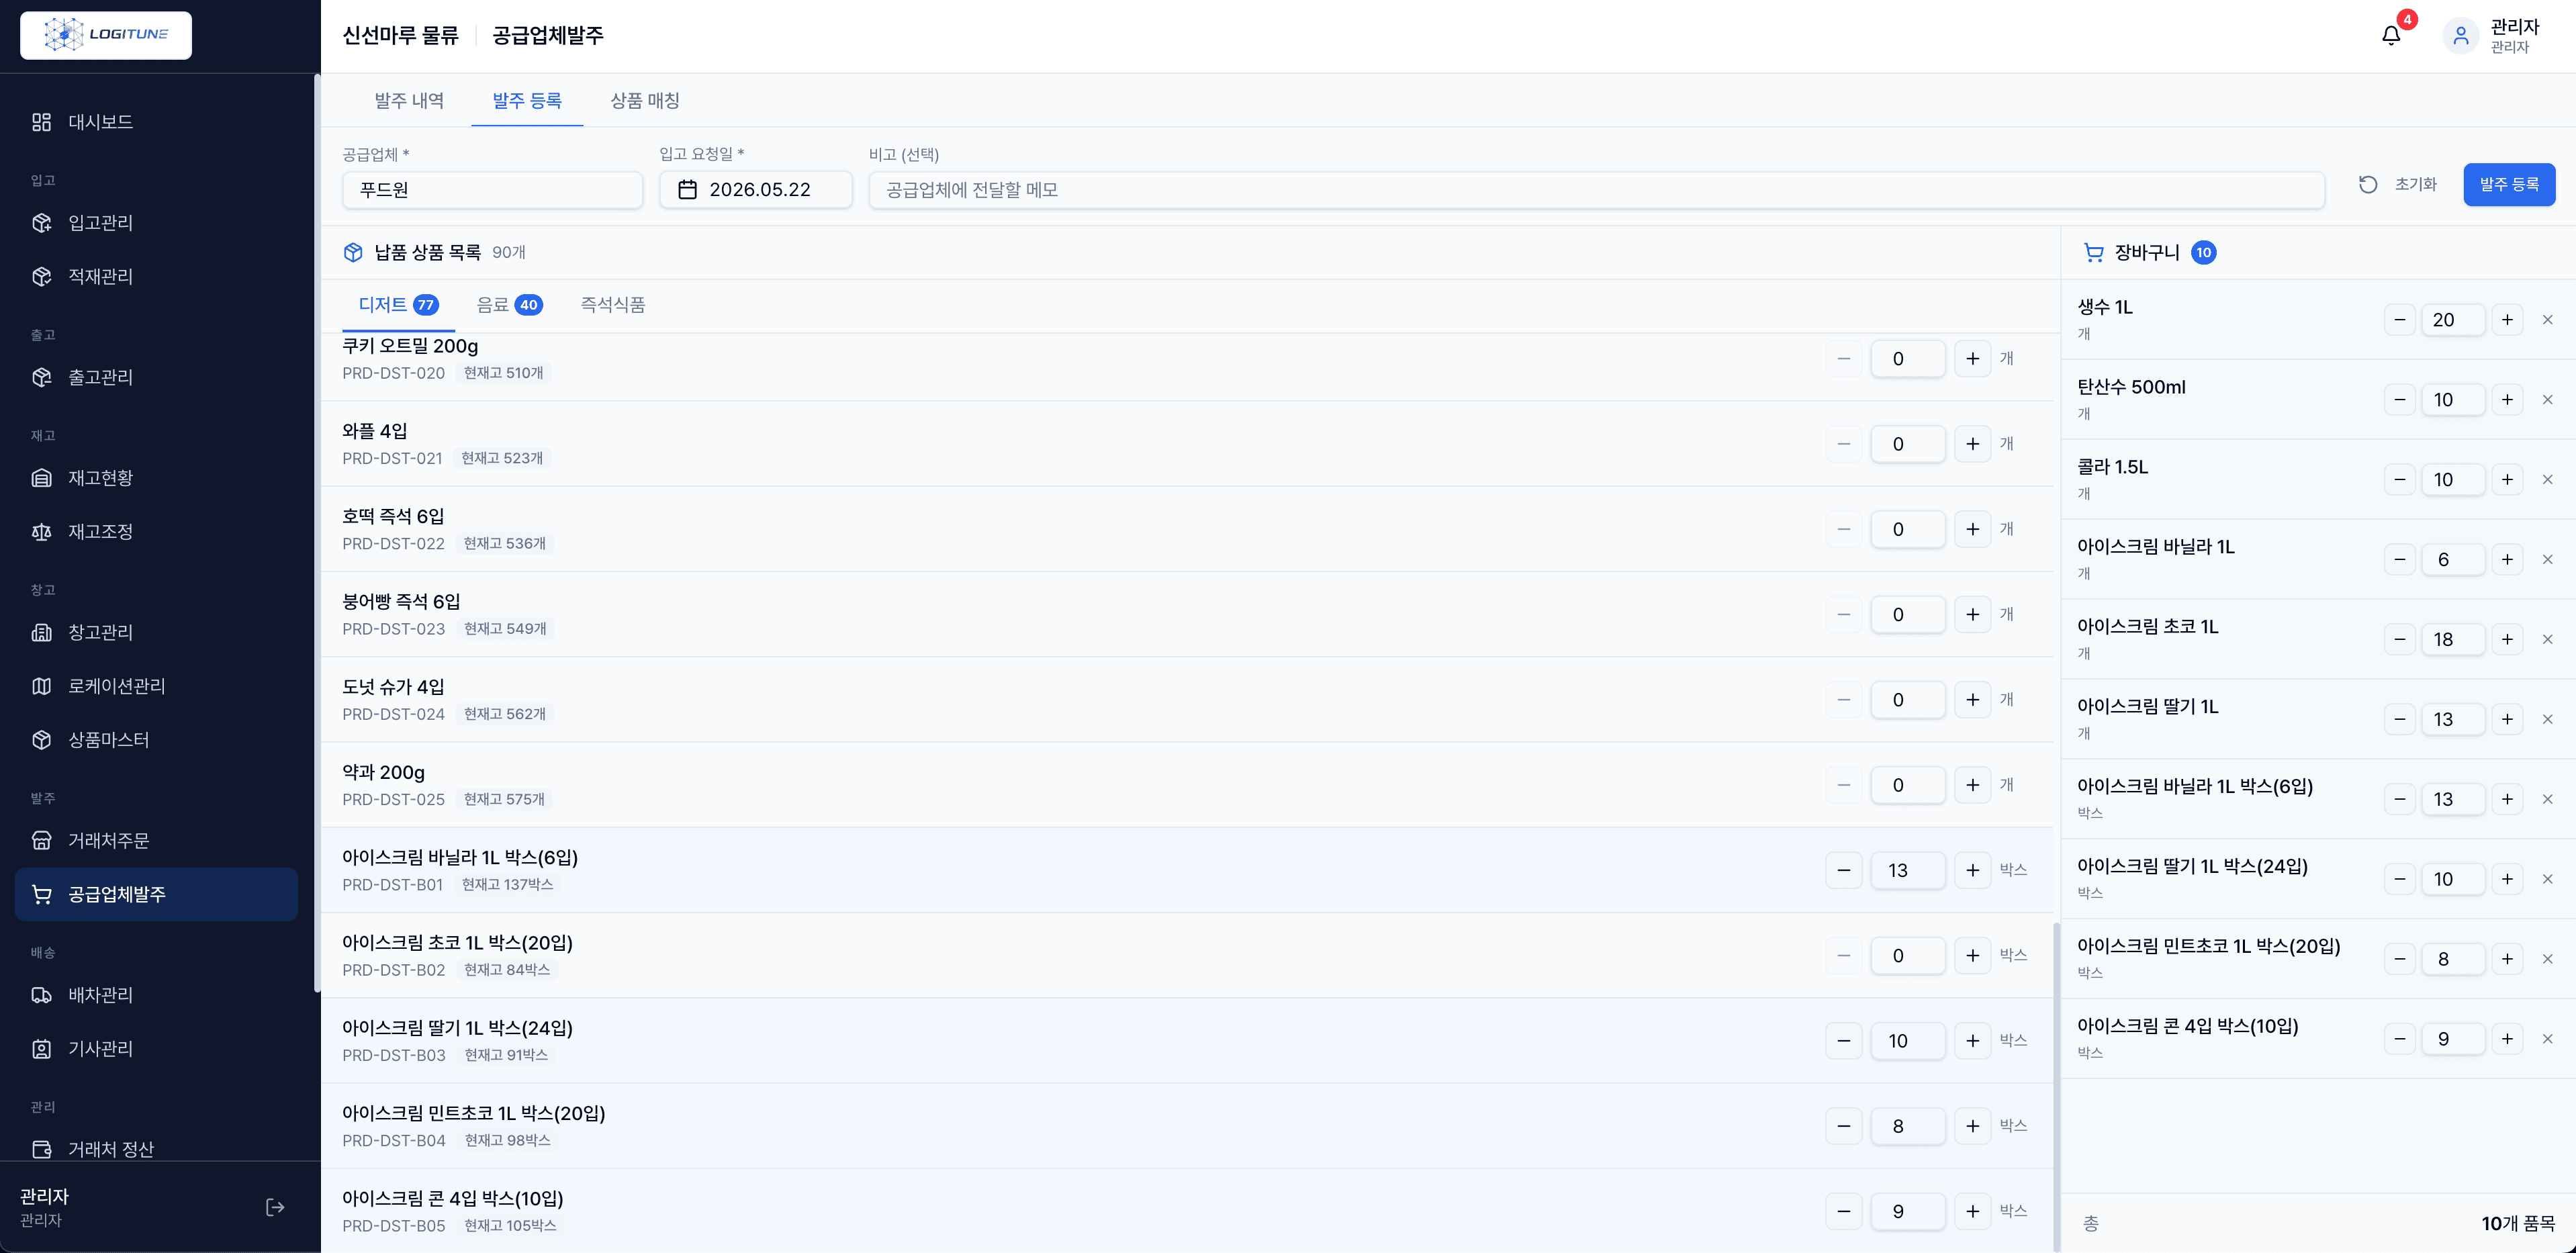The image size is (2576, 1253).
Task: Increase 아이스크림 민트초코 1L 박스(20입) cart quantity
Action: [x=2507, y=959]
